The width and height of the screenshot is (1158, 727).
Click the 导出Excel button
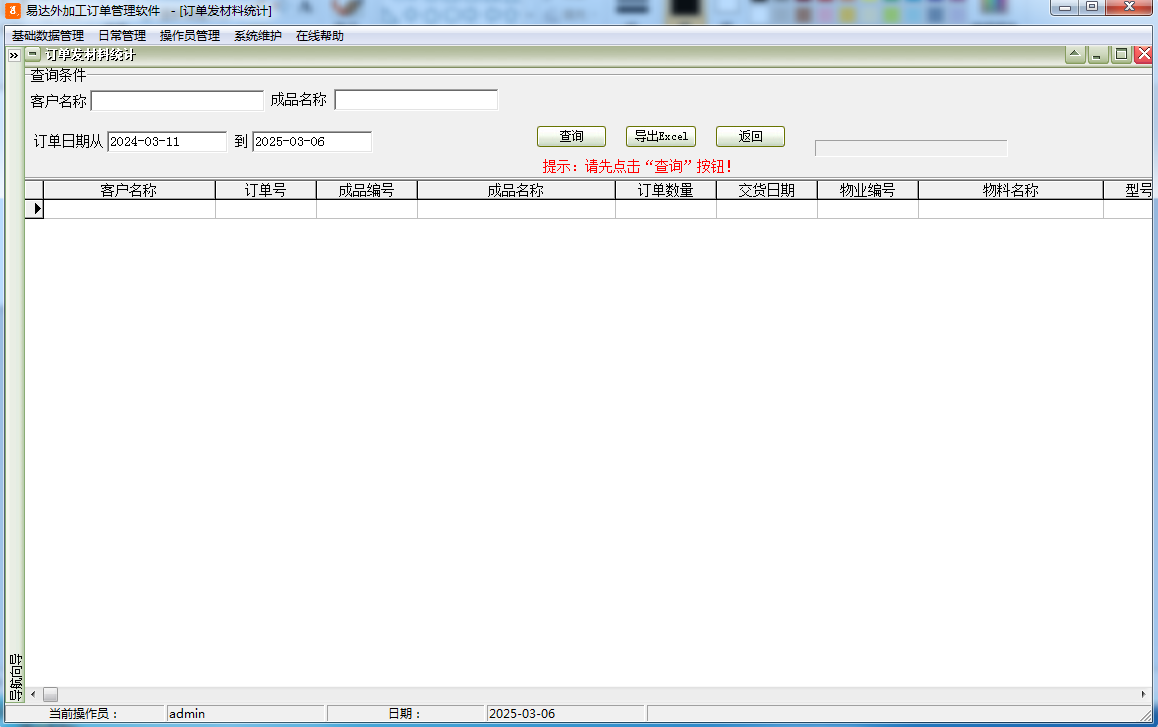point(661,136)
